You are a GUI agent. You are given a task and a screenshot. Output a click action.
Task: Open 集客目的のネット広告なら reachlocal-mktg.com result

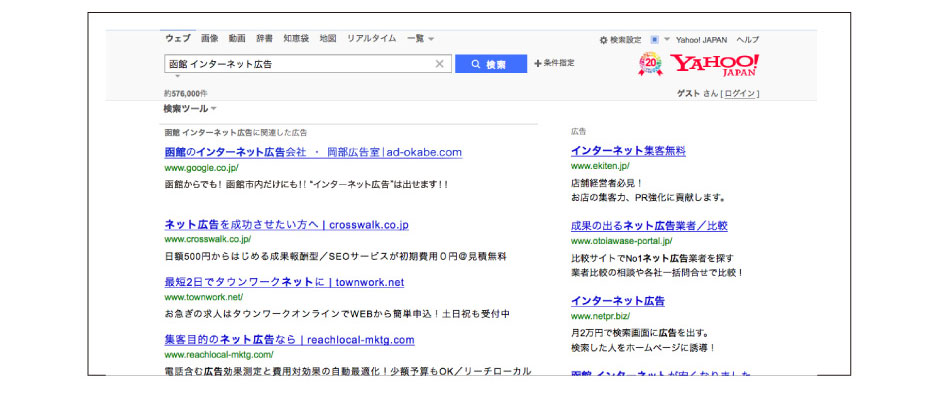(290, 340)
